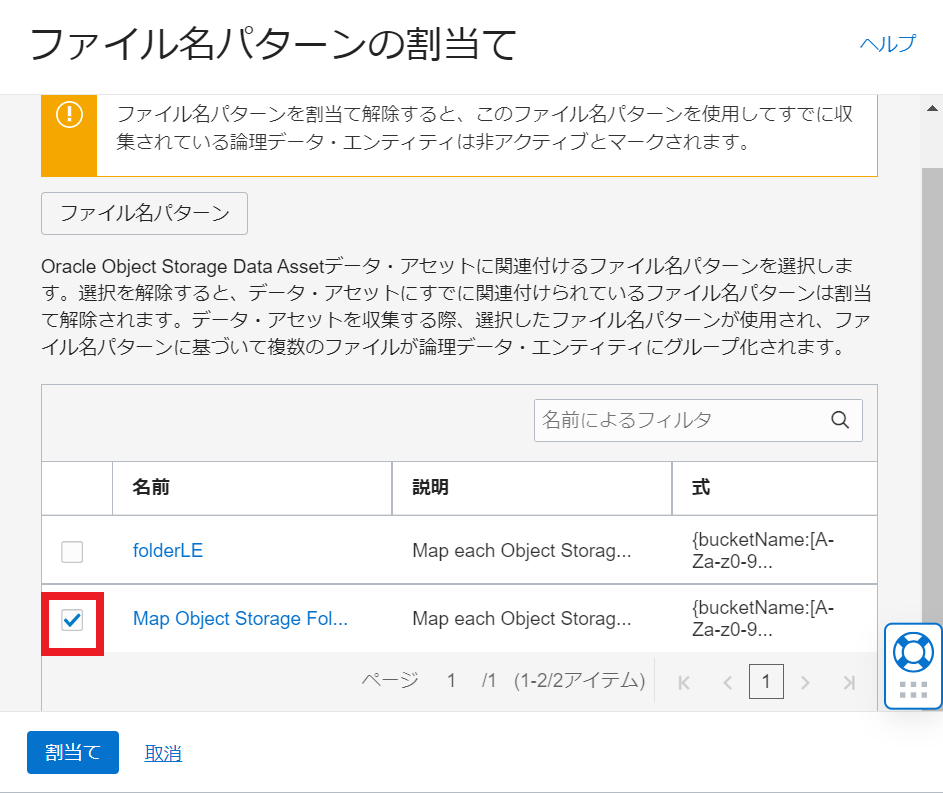Check the folderLE row checkbox
The image size is (943, 793).
click(x=72, y=551)
